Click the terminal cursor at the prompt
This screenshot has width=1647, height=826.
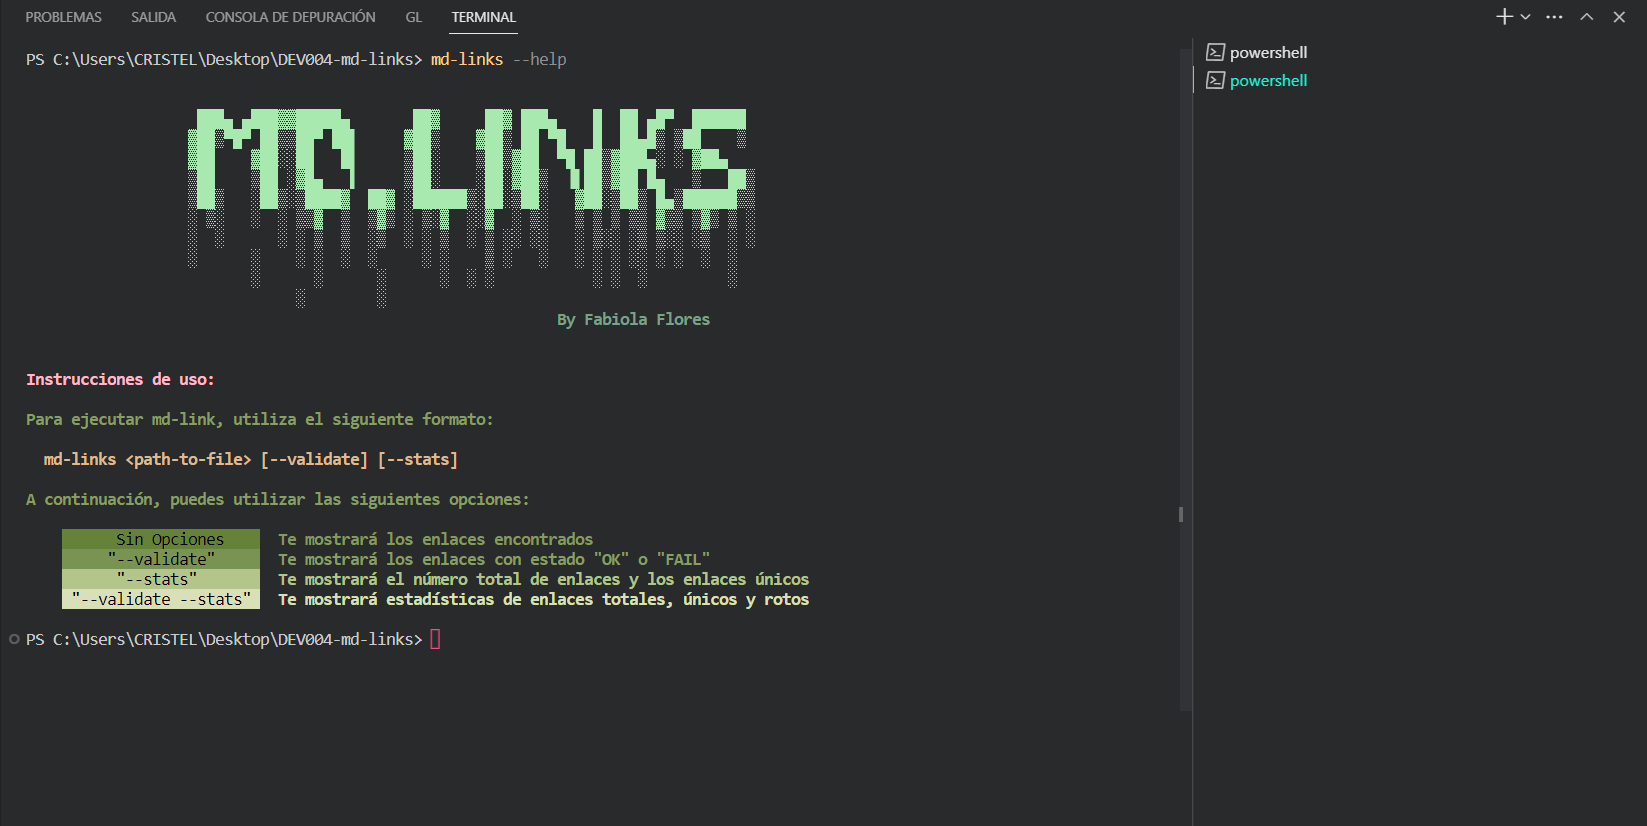pos(435,639)
